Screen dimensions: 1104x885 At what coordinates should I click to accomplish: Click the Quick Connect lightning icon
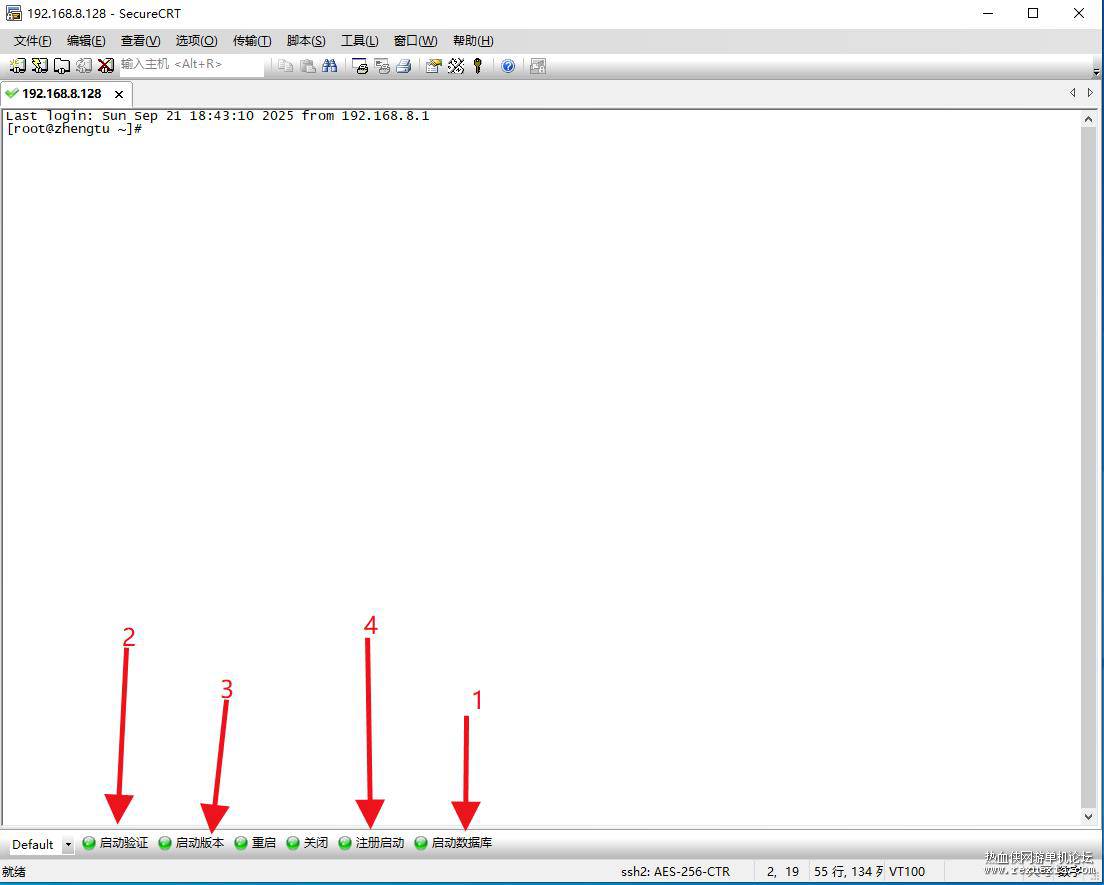pyautogui.click(x=40, y=65)
